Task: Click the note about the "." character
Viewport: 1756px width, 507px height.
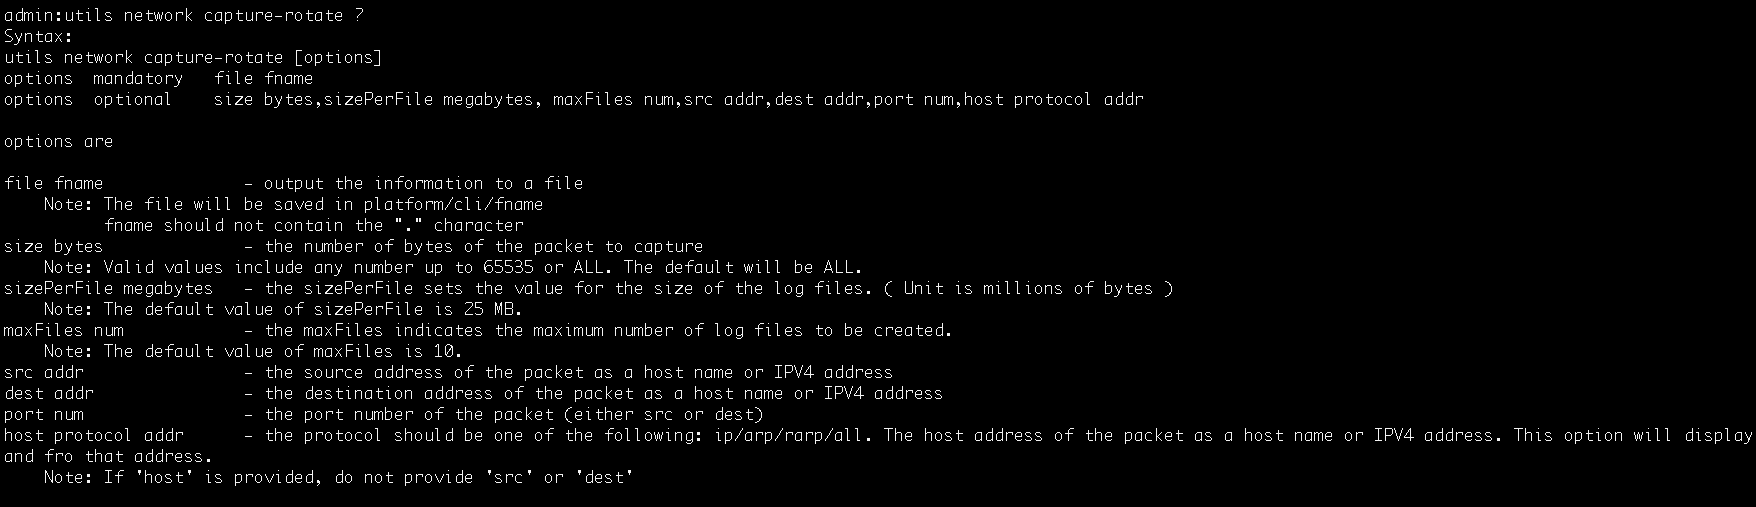Action: 313,225
